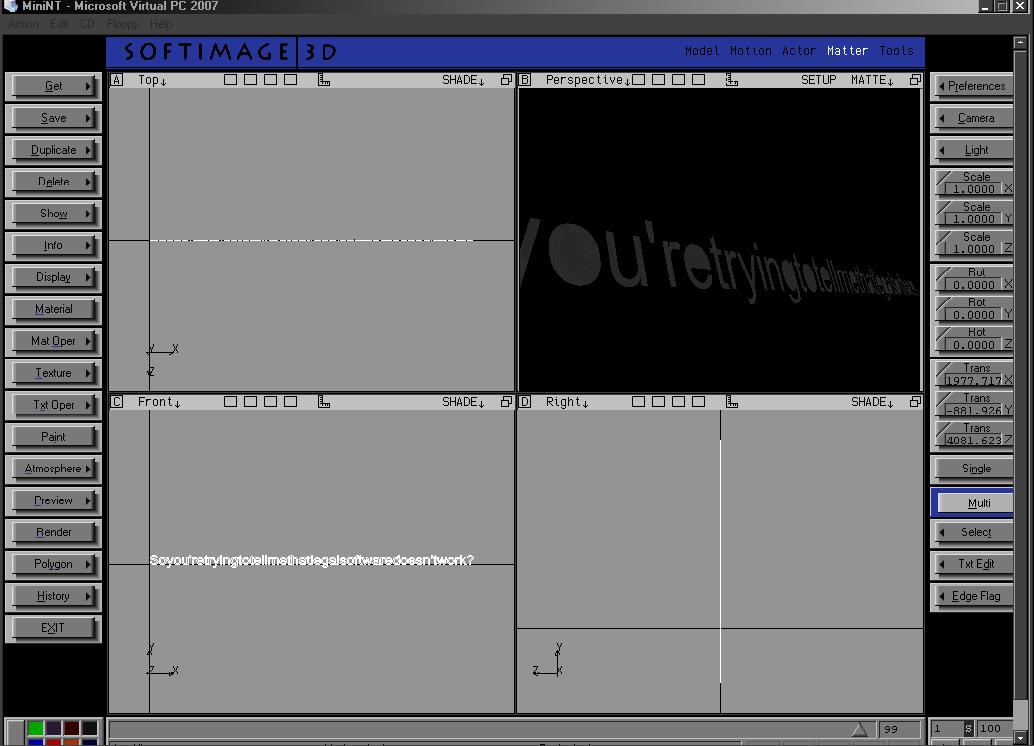Enable Multi selection mode
Viewport: 1034px width, 746px height.
click(x=972, y=503)
